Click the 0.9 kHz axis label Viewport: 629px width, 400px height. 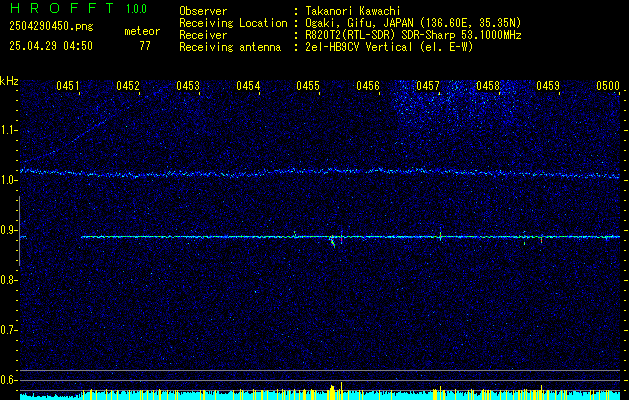click(x=8, y=230)
